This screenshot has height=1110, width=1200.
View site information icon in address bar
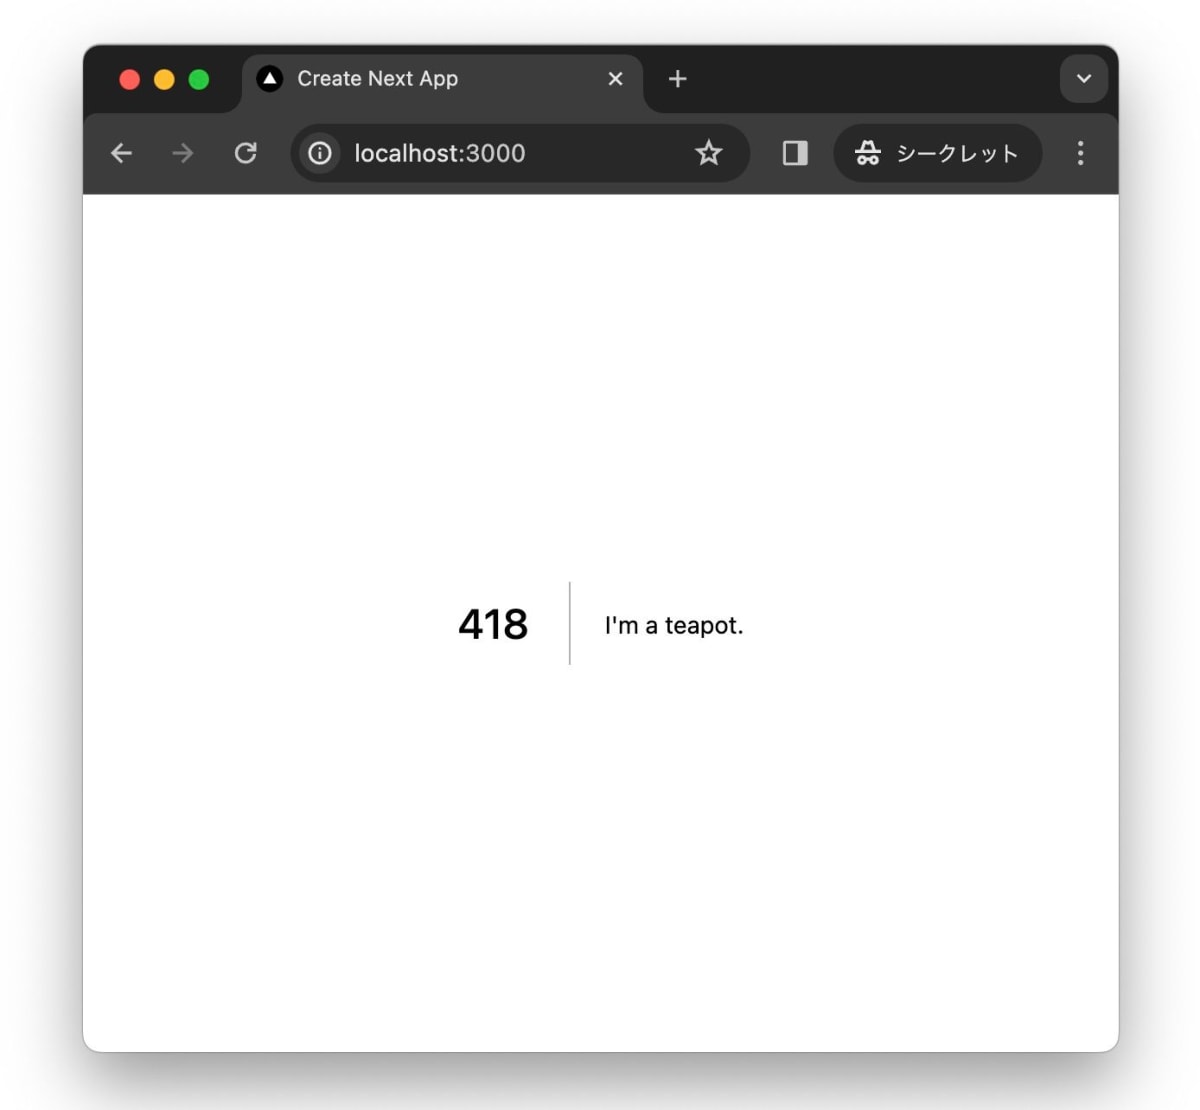(x=320, y=153)
